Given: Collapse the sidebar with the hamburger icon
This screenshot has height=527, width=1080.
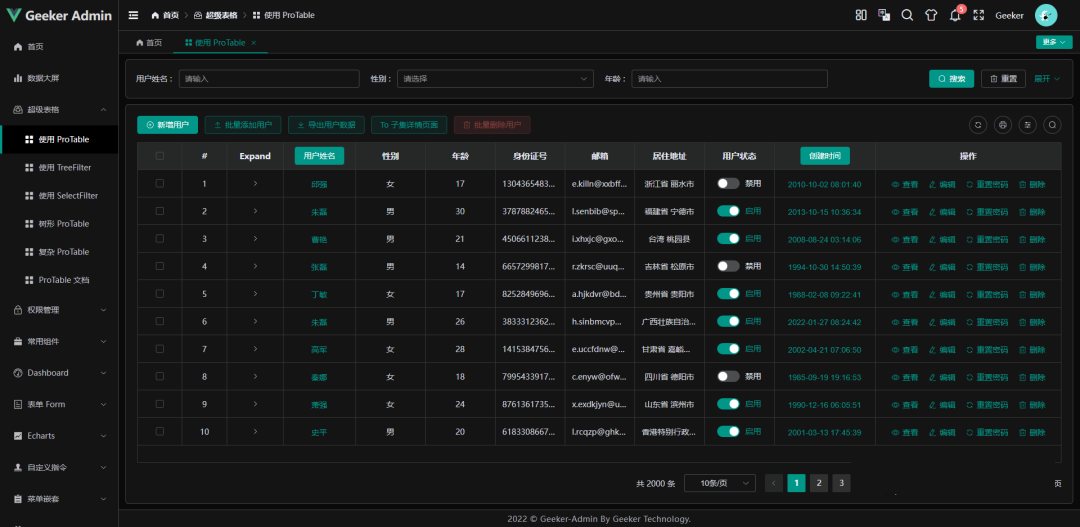Looking at the screenshot, I should [133, 15].
